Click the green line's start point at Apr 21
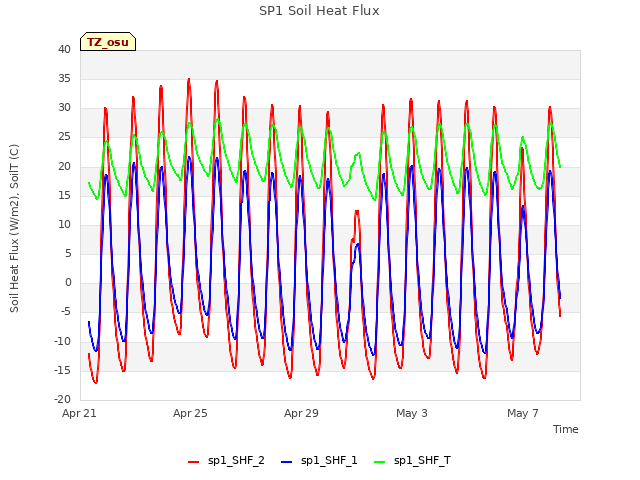The height and width of the screenshot is (480, 640). tap(89, 183)
